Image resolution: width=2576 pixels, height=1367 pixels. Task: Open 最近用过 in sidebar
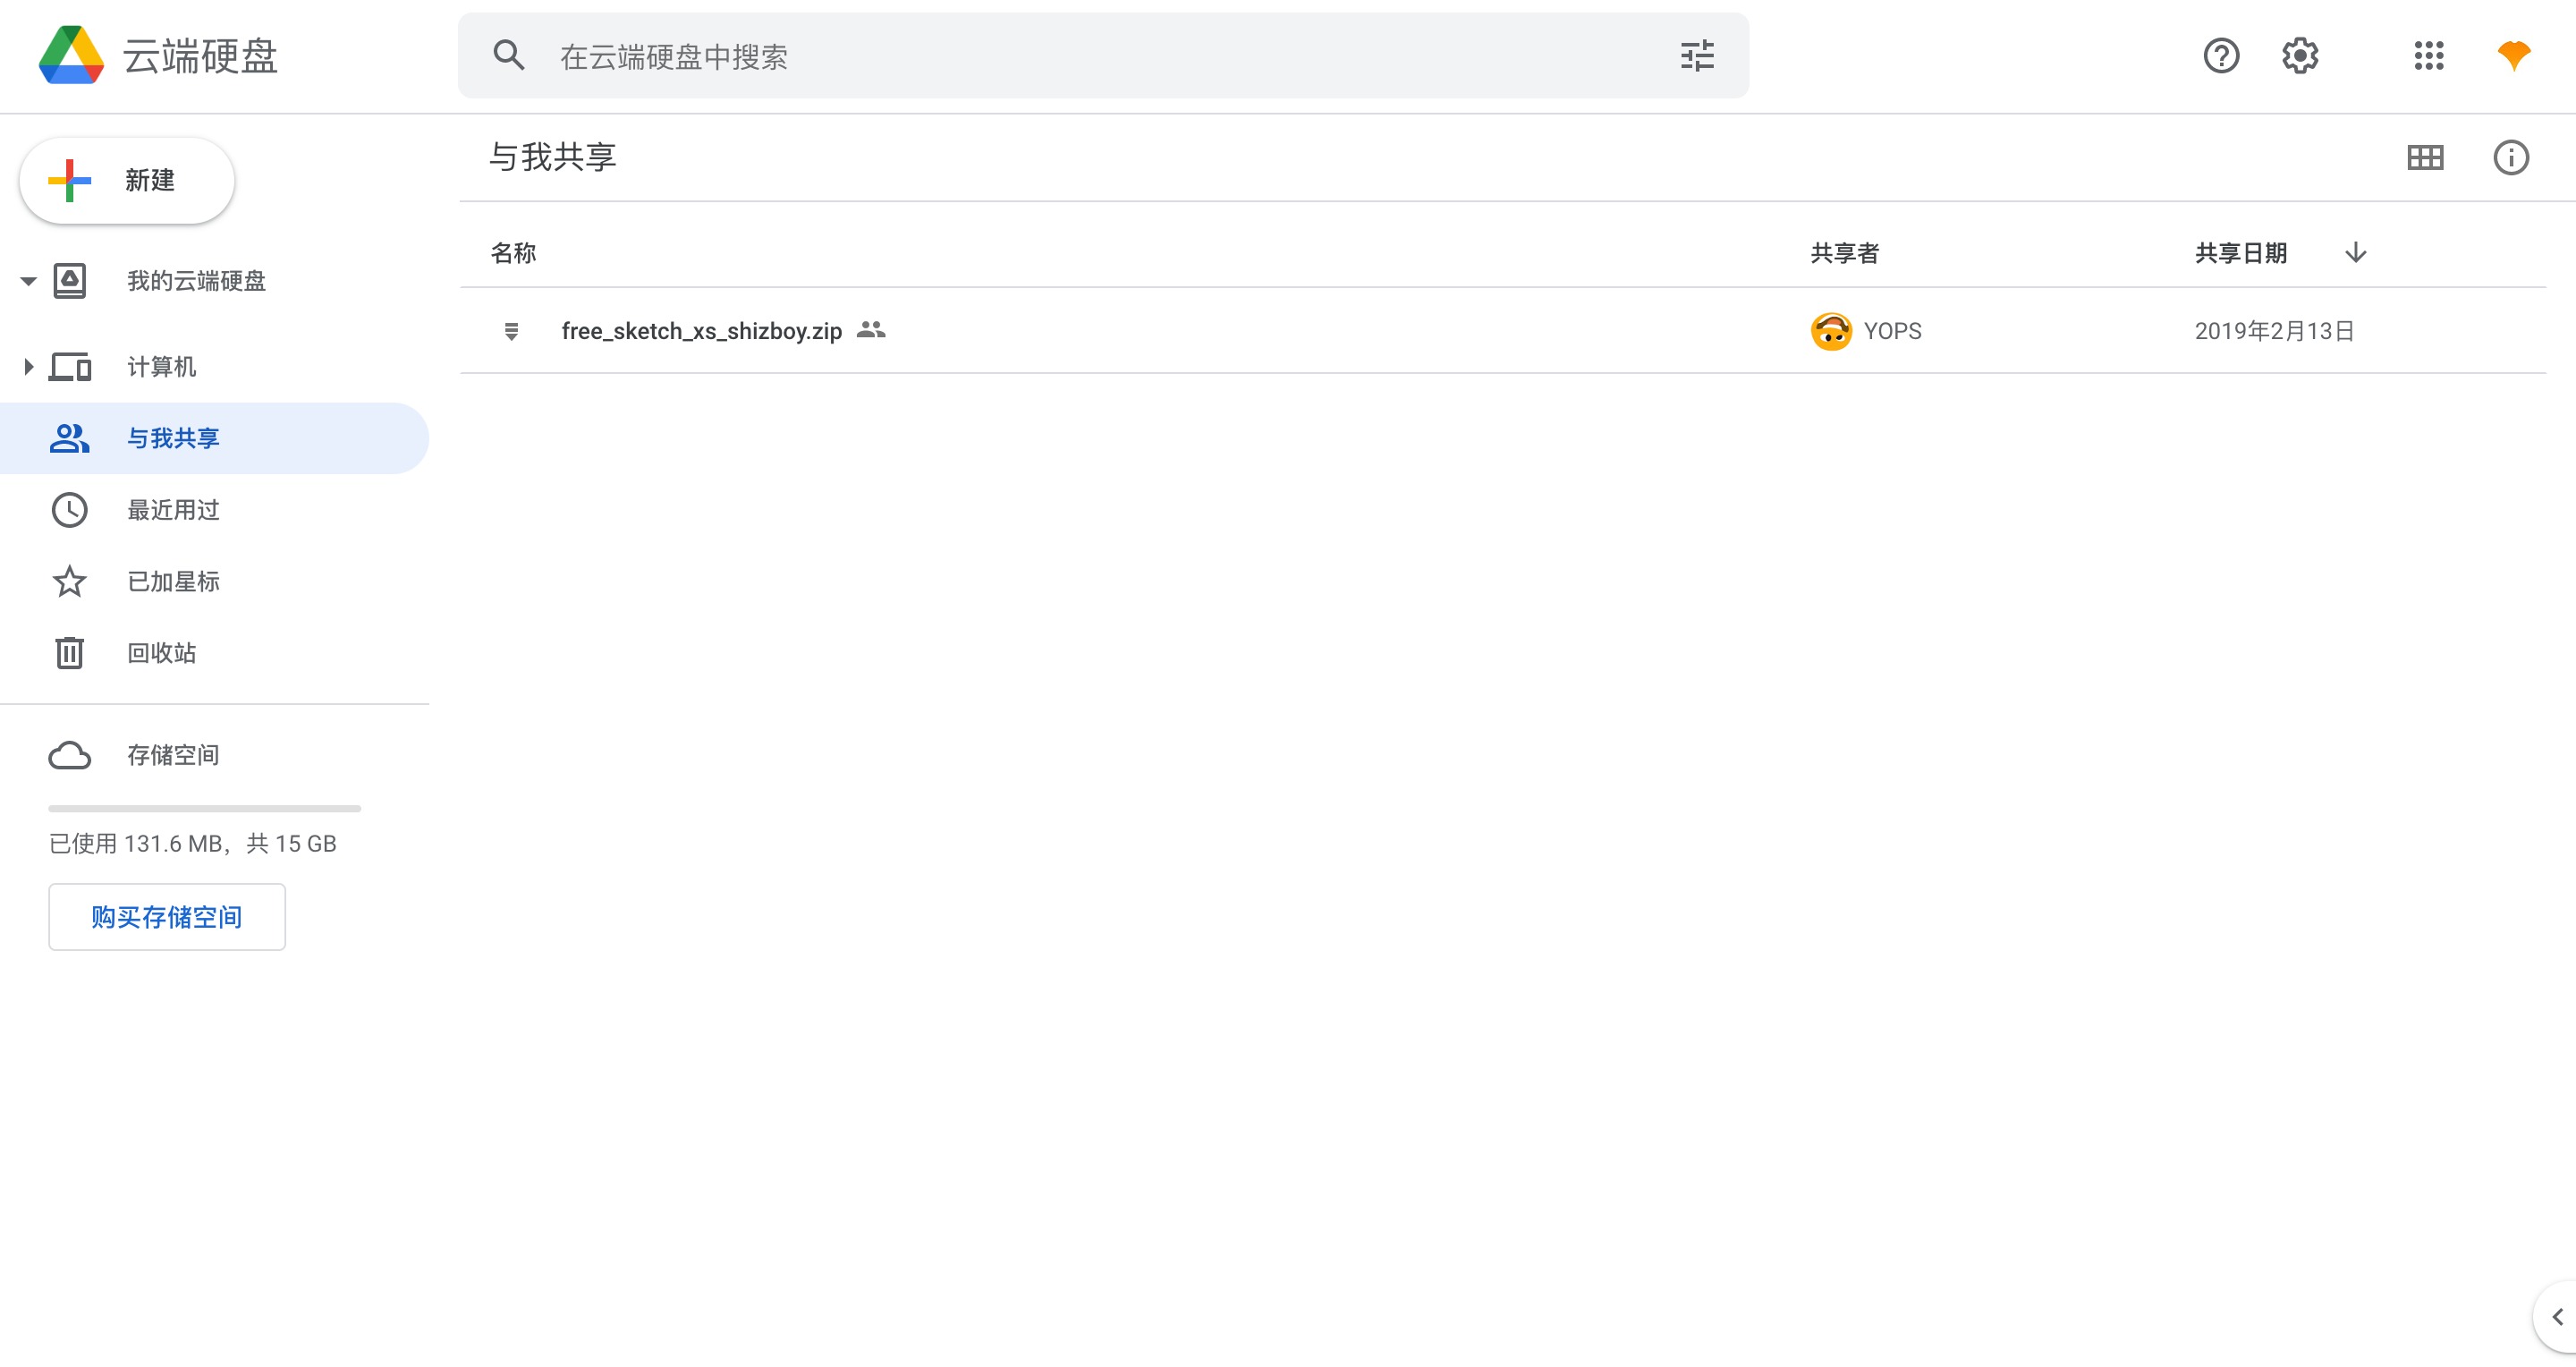point(173,510)
